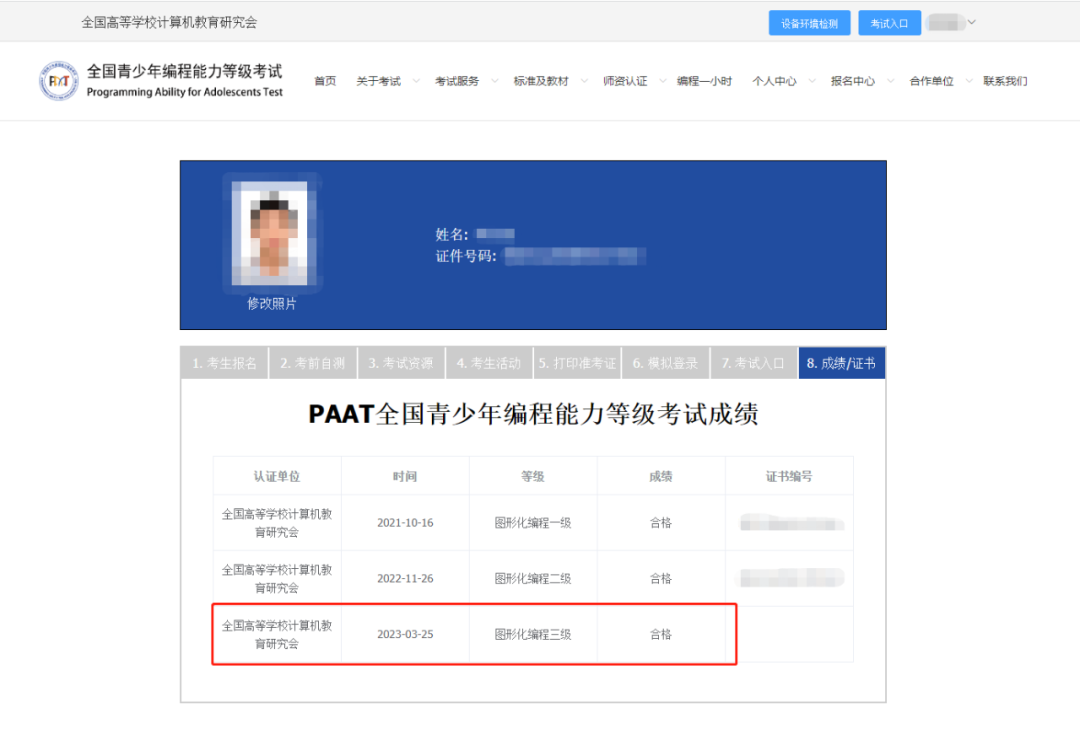Switch to the 3.考试资源 tab
Image resolution: width=1080 pixels, height=747 pixels.
pos(401,362)
